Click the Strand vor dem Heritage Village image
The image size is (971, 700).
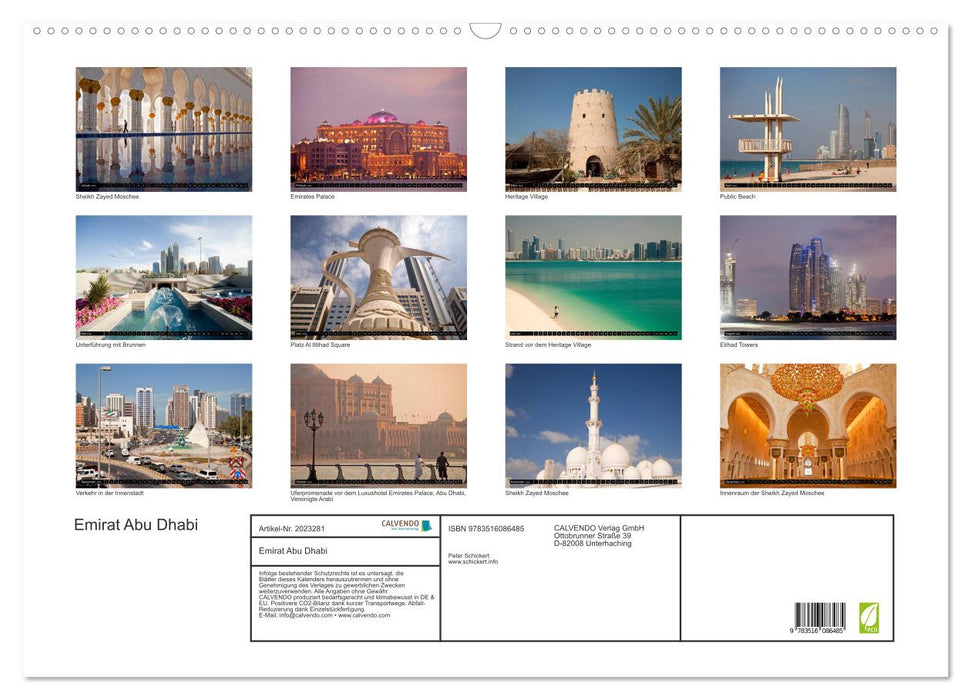(x=592, y=275)
